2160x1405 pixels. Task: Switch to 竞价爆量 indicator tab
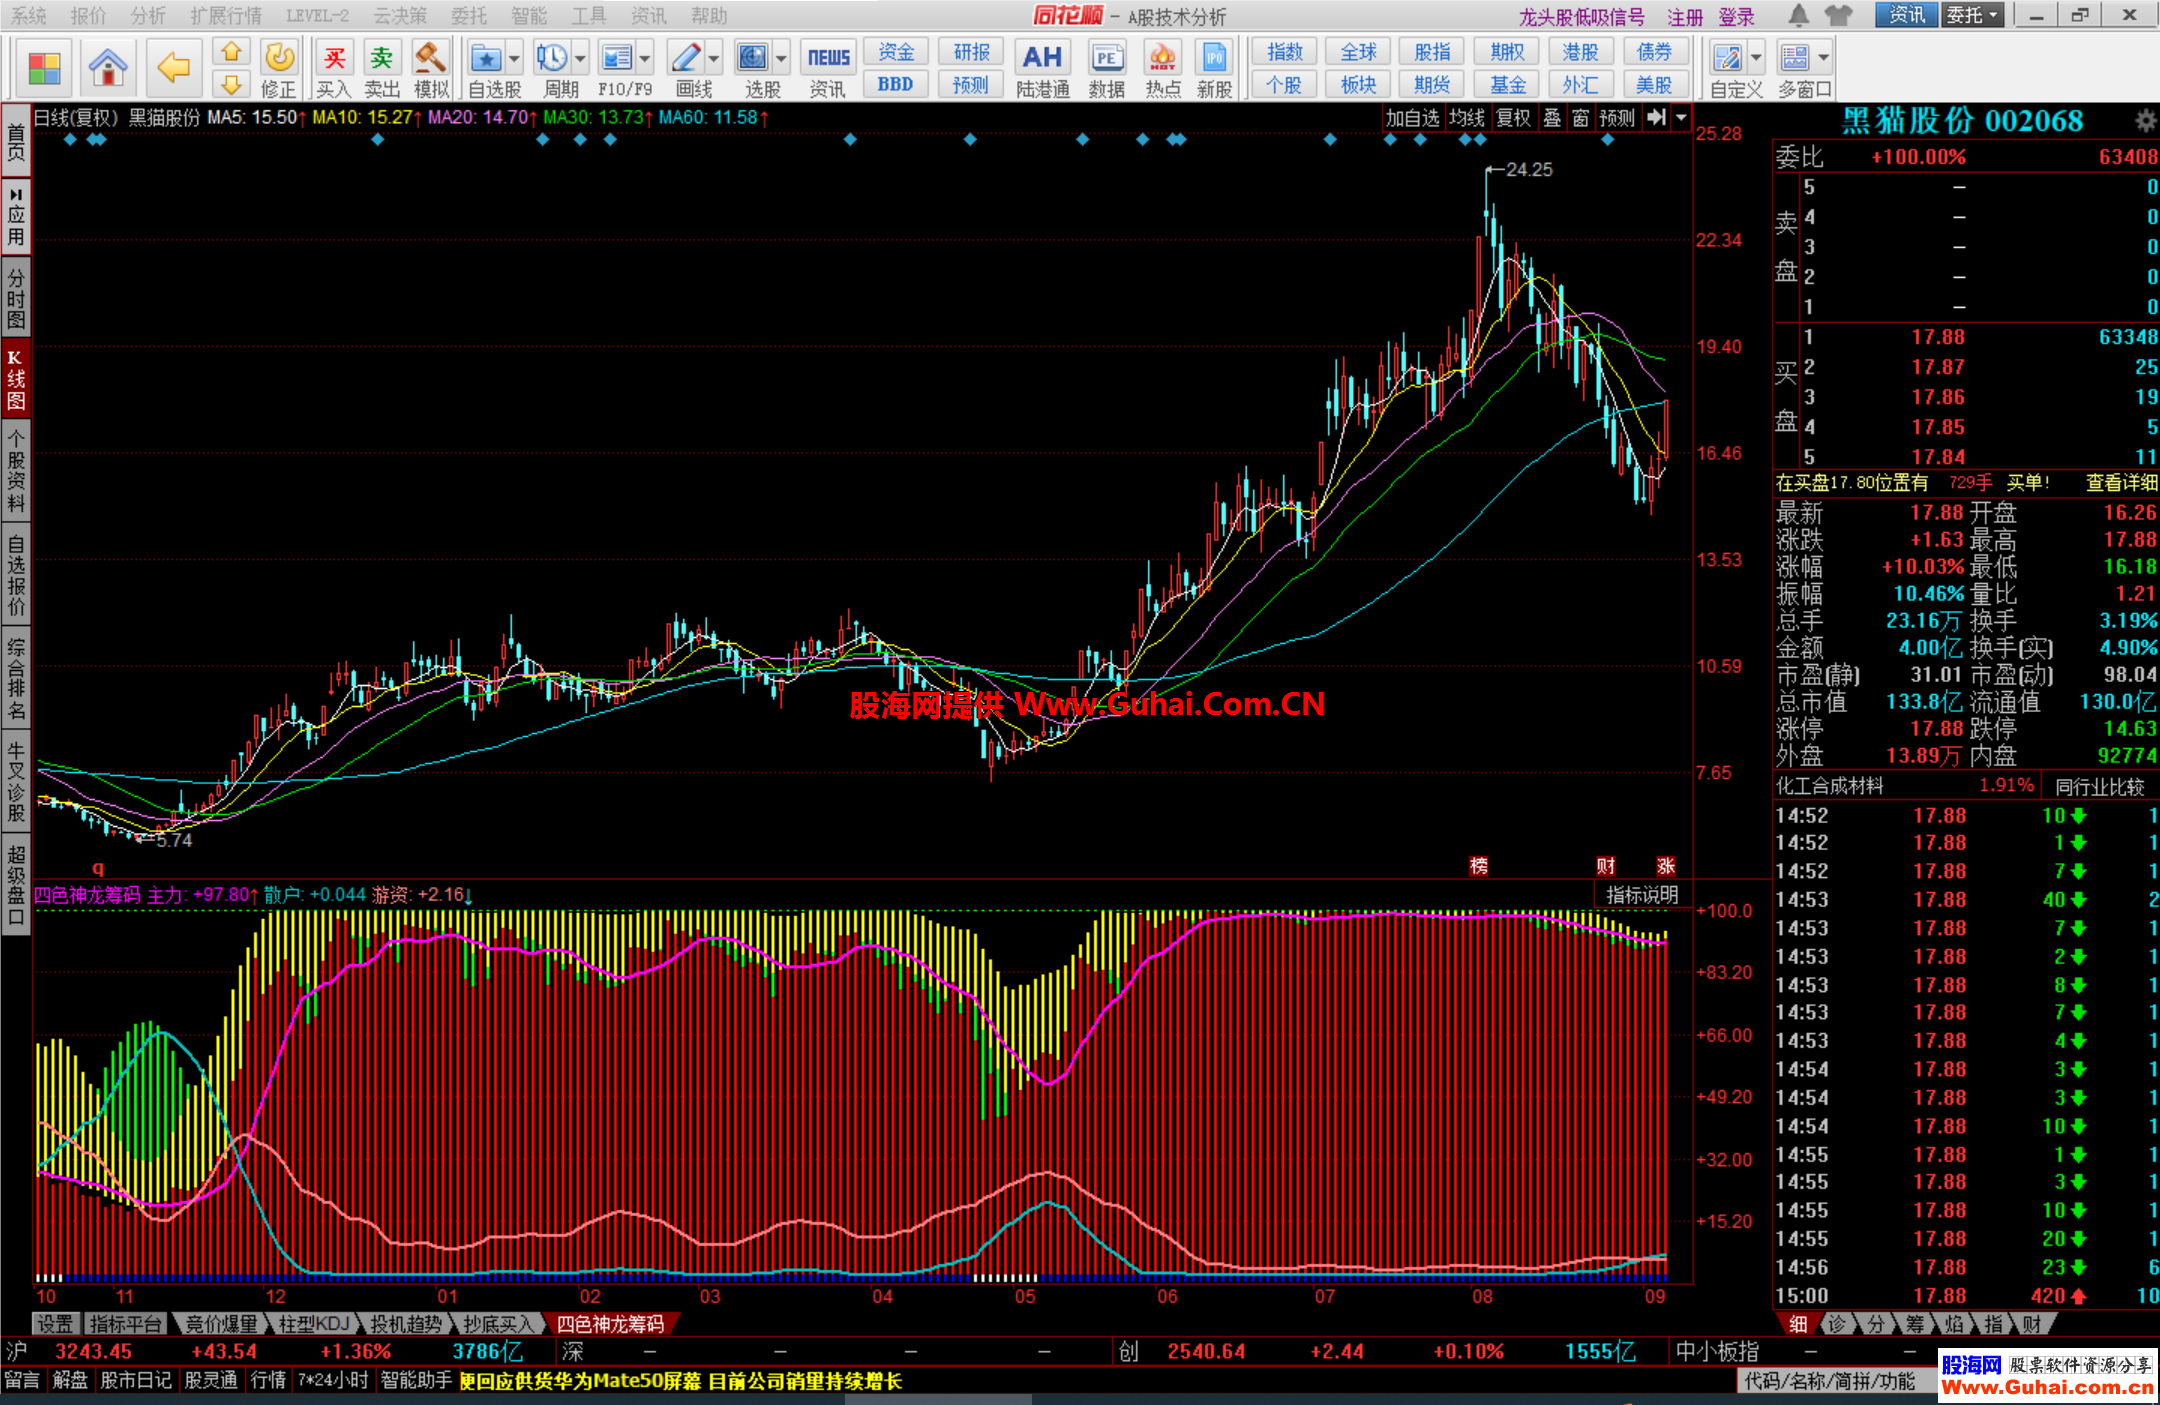point(221,1324)
